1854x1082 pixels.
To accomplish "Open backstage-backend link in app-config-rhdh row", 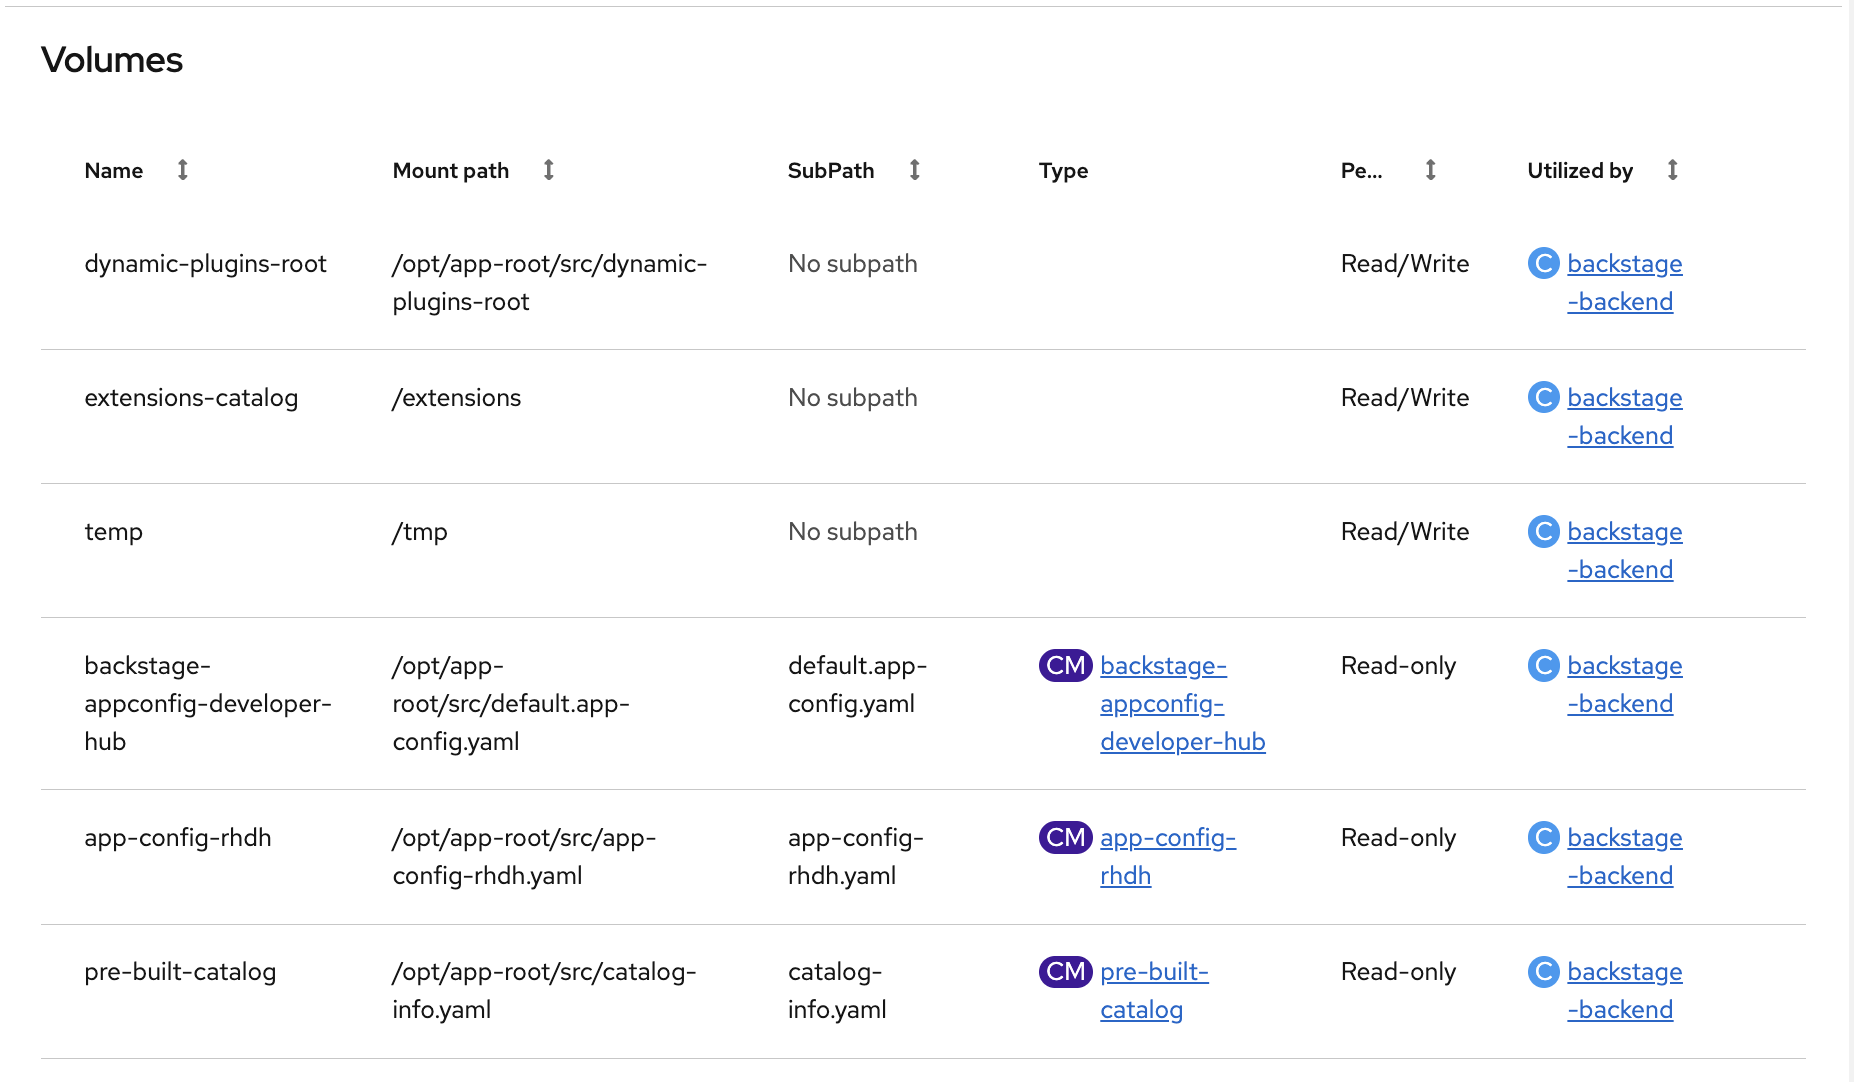I will (1624, 857).
